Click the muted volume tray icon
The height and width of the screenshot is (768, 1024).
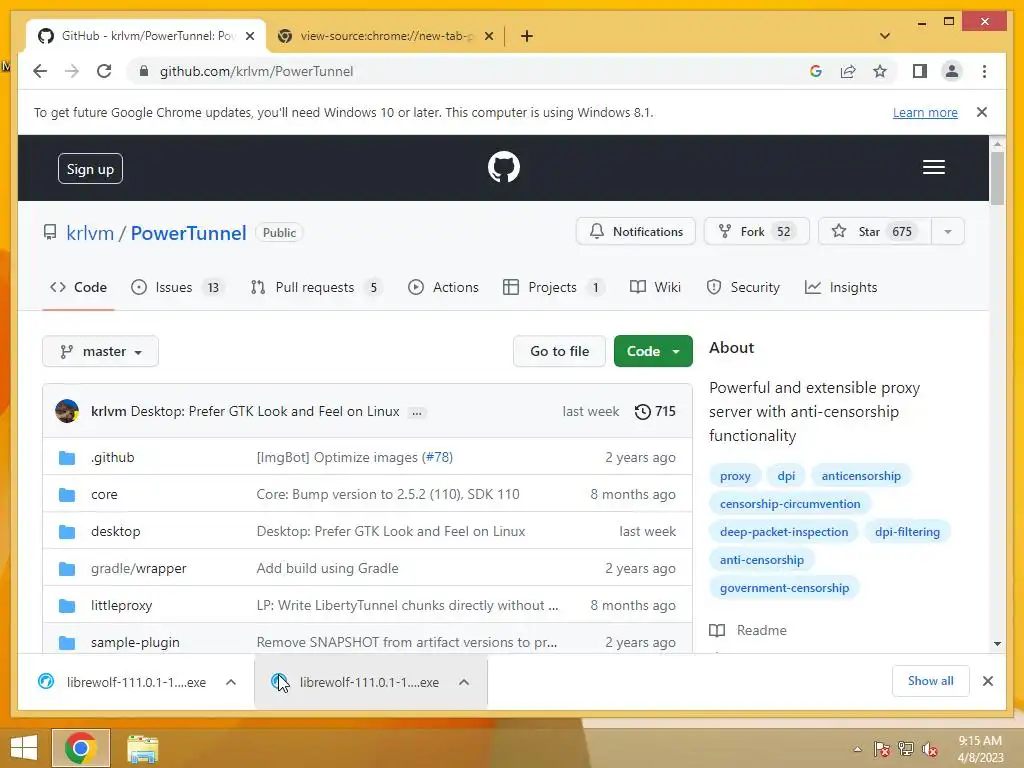click(x=930, y=749)
